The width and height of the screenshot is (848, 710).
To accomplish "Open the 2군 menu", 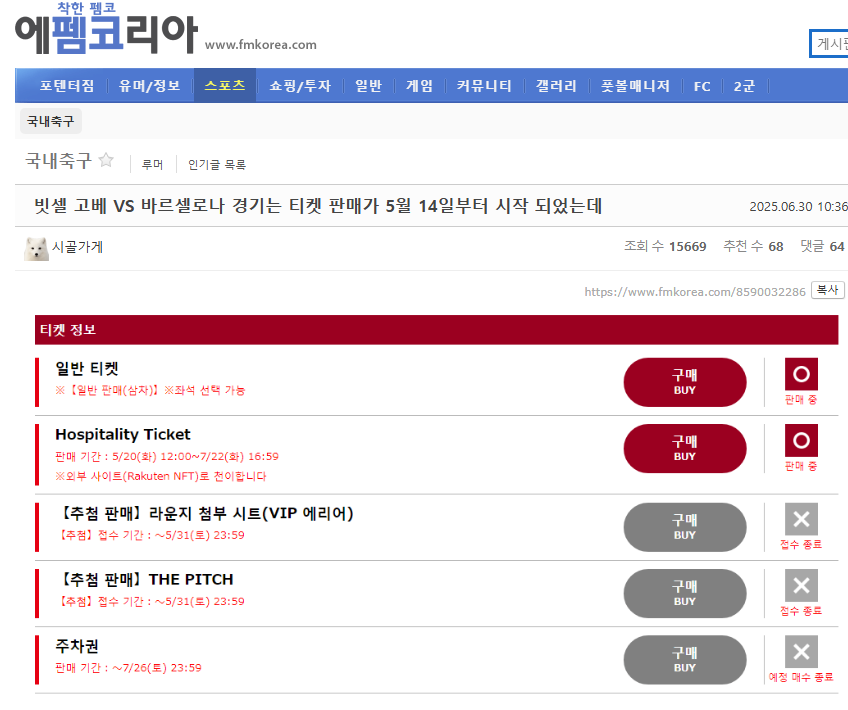I will [744, 86].
